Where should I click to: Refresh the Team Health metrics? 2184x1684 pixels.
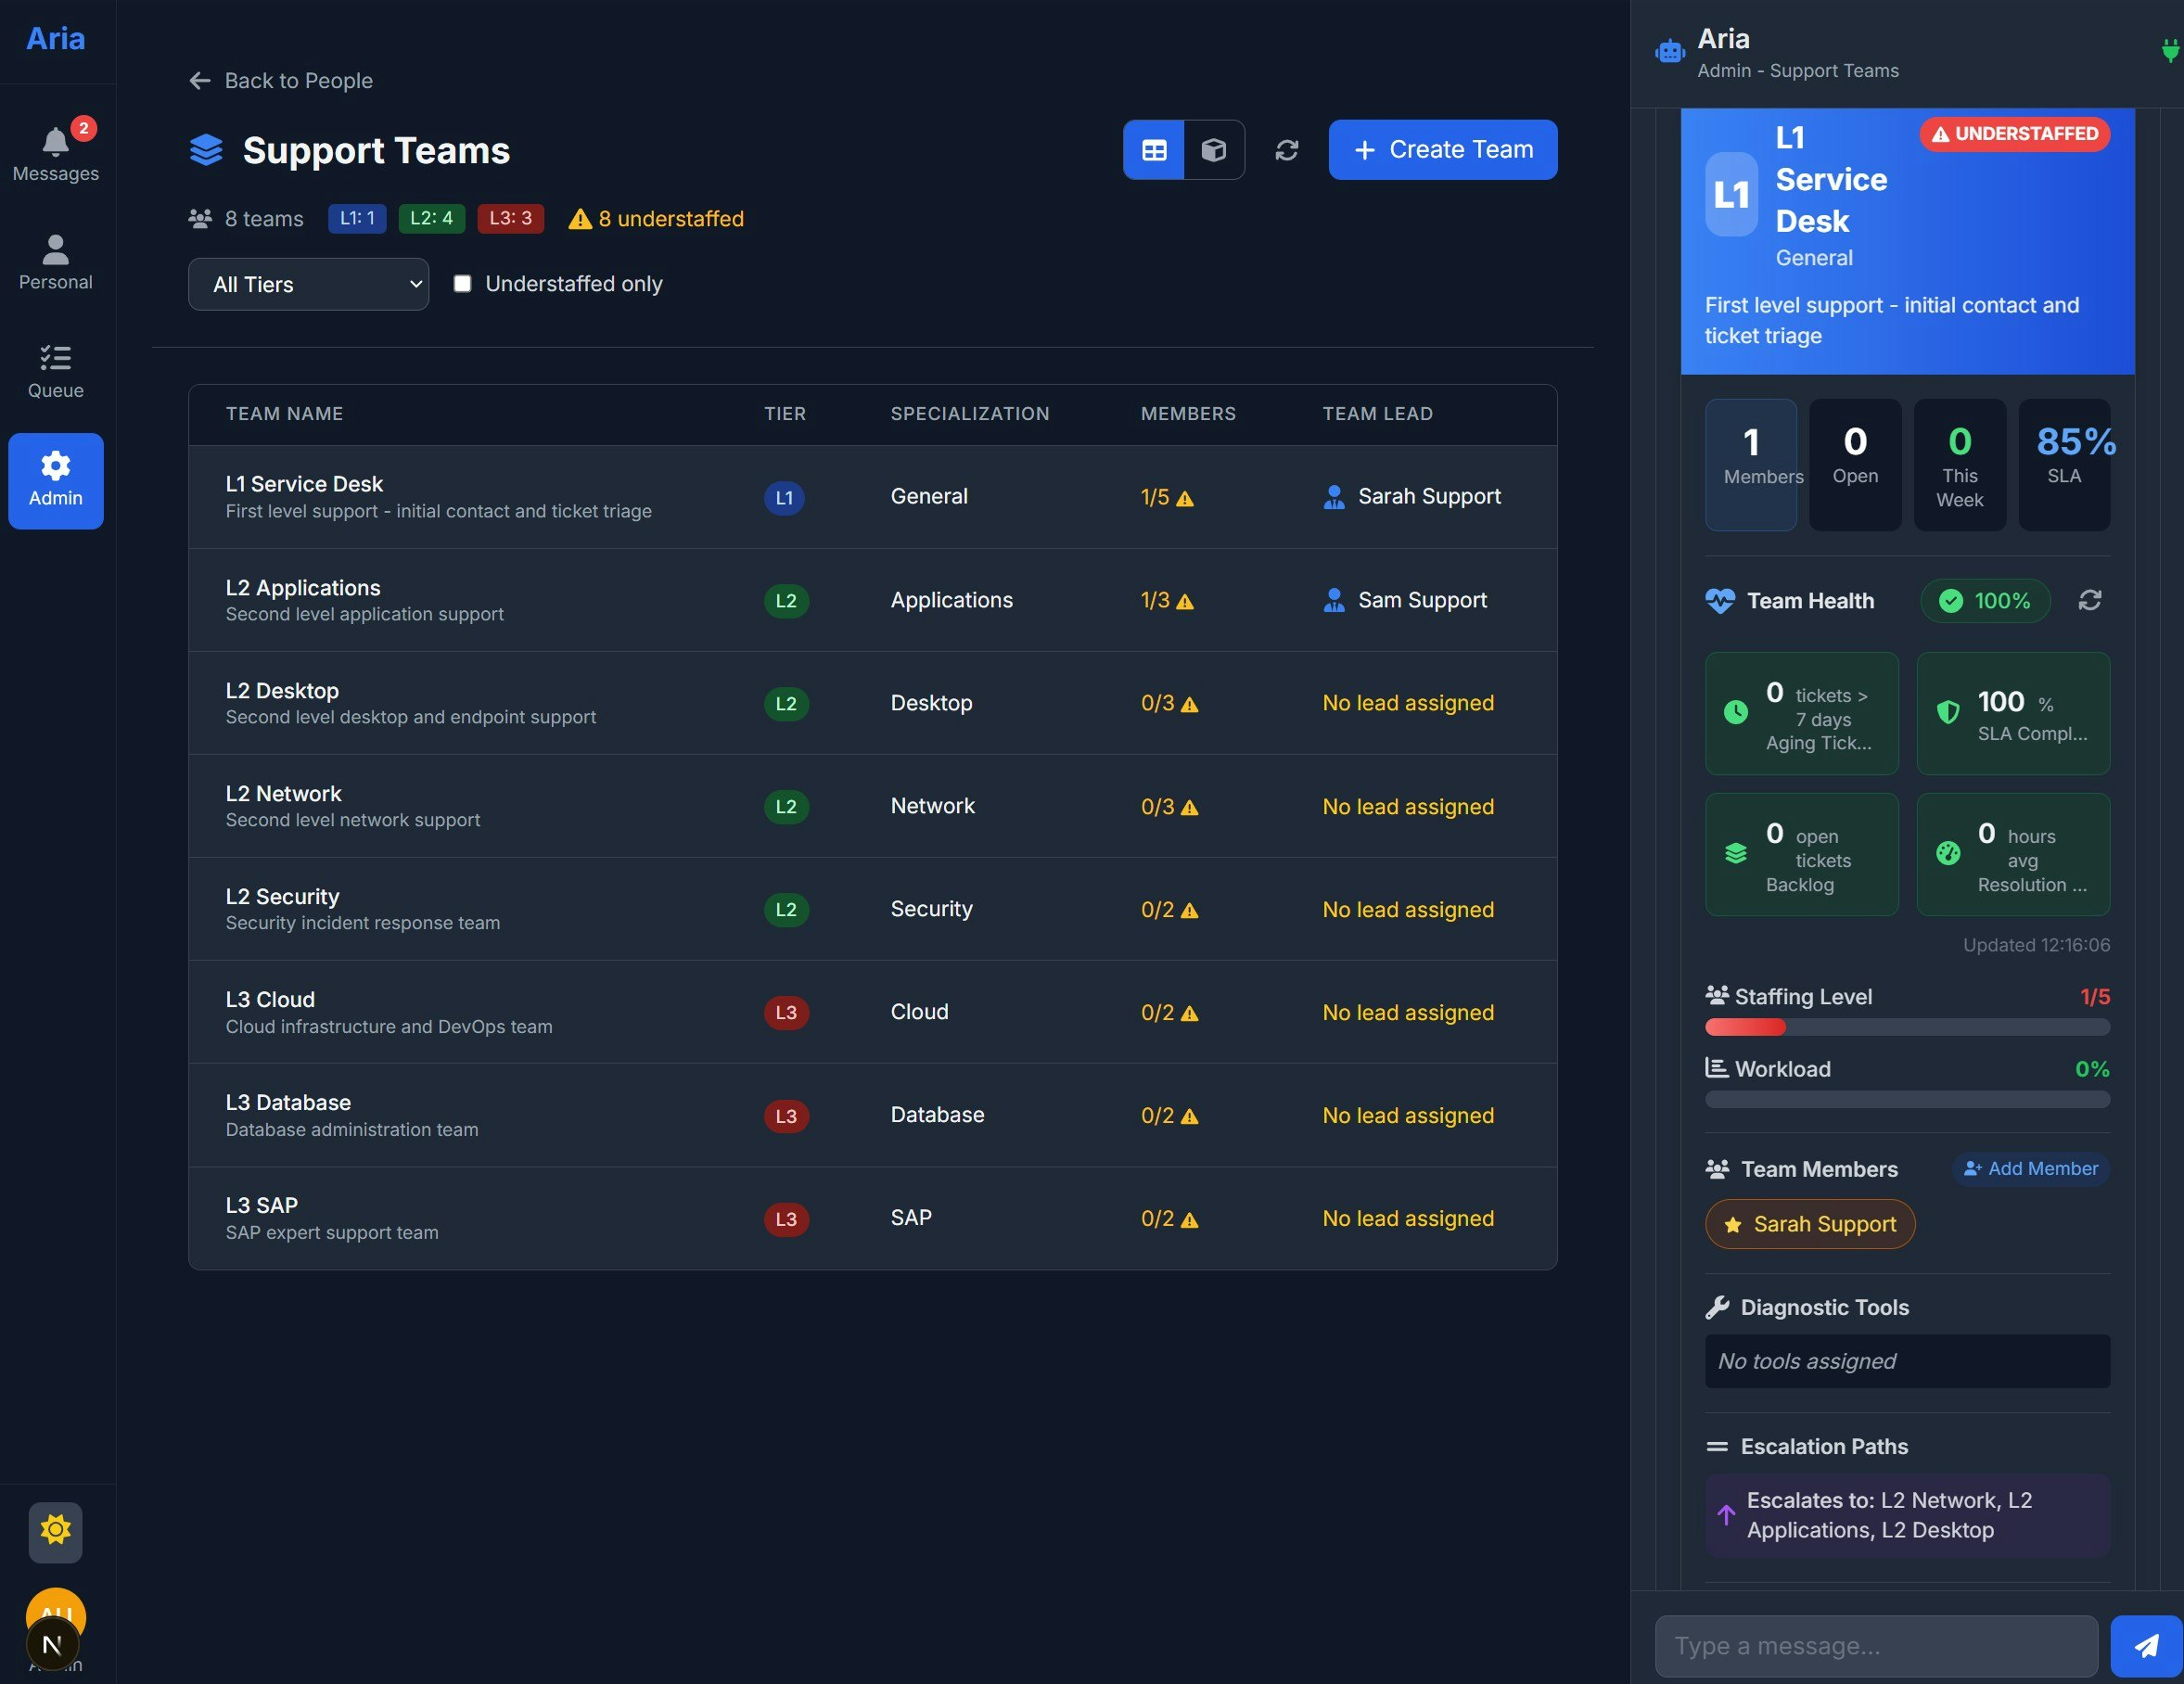2090,600
